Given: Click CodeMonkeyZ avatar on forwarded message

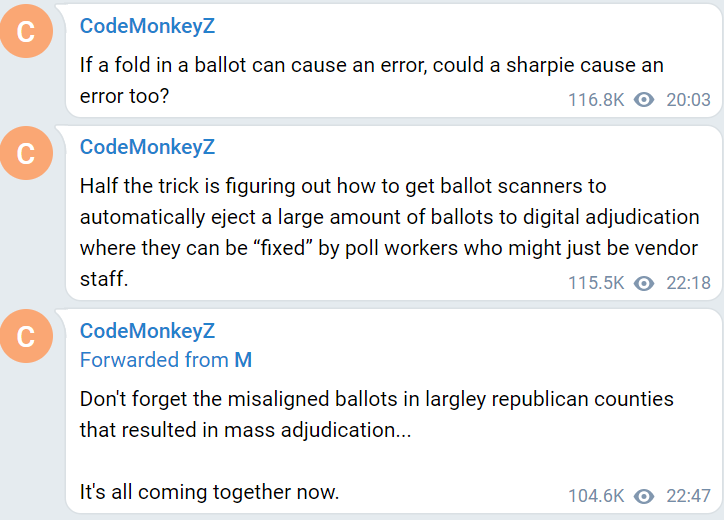Looking at the screenshot, I should click(x=26, y=336).
